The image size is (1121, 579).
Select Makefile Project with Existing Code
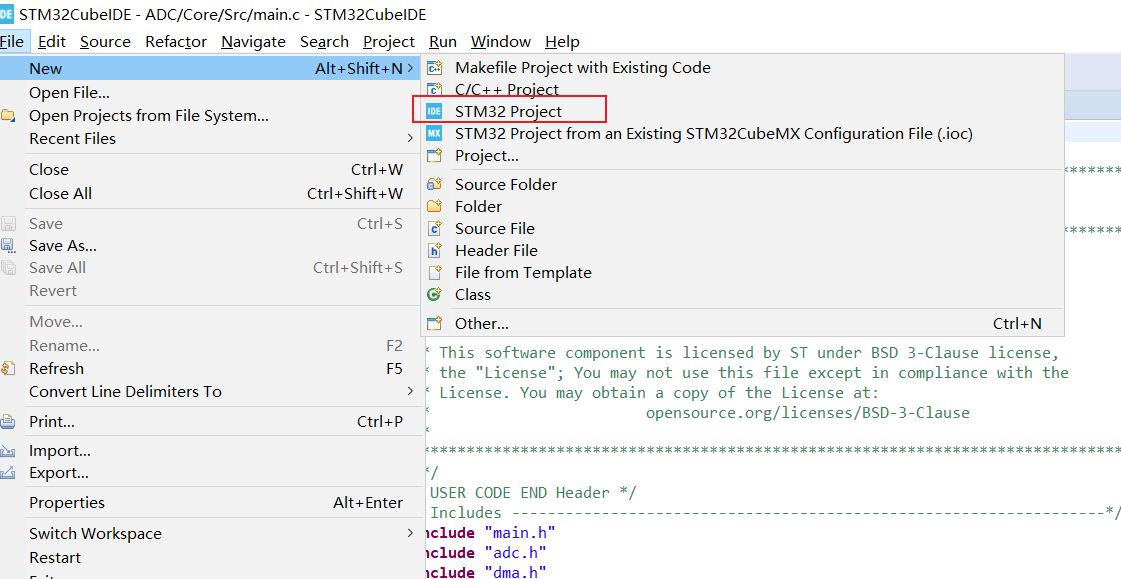pyautogui.click(x=583, y=67)
